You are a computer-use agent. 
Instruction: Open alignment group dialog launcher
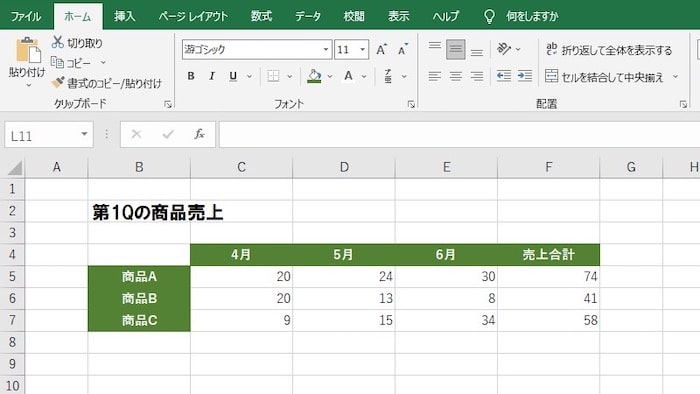pos(683,104)
